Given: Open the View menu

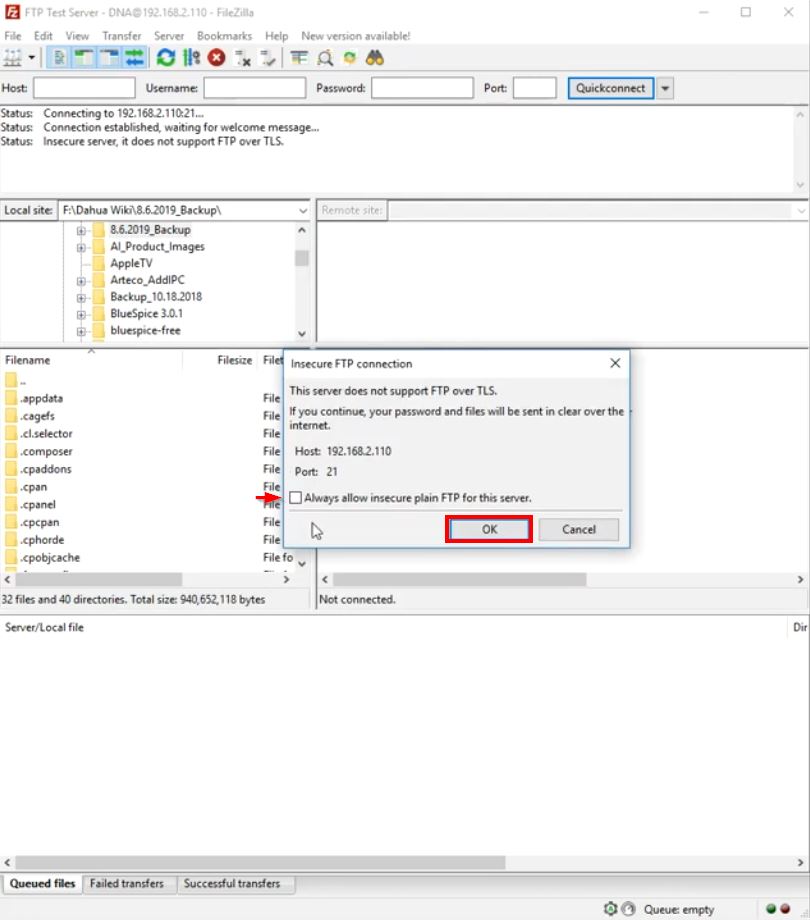Looking at the screenshot, I should [x=77, y=36].
